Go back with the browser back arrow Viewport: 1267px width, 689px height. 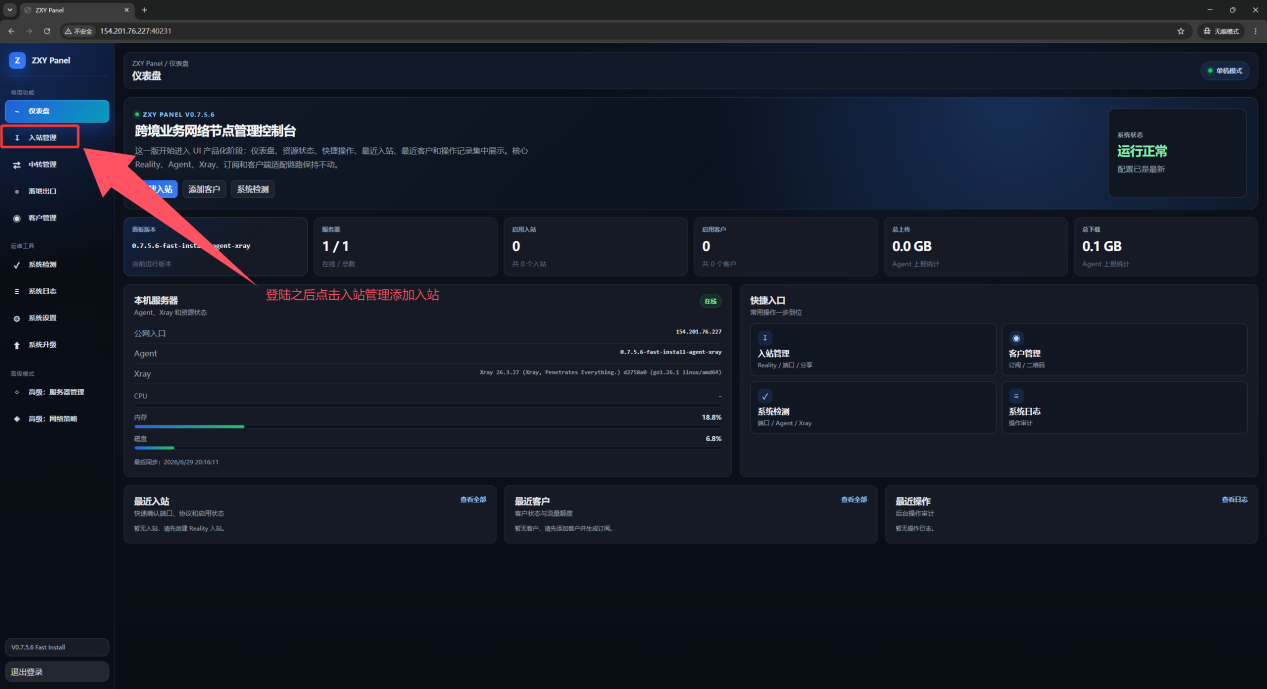pos(11,31)
